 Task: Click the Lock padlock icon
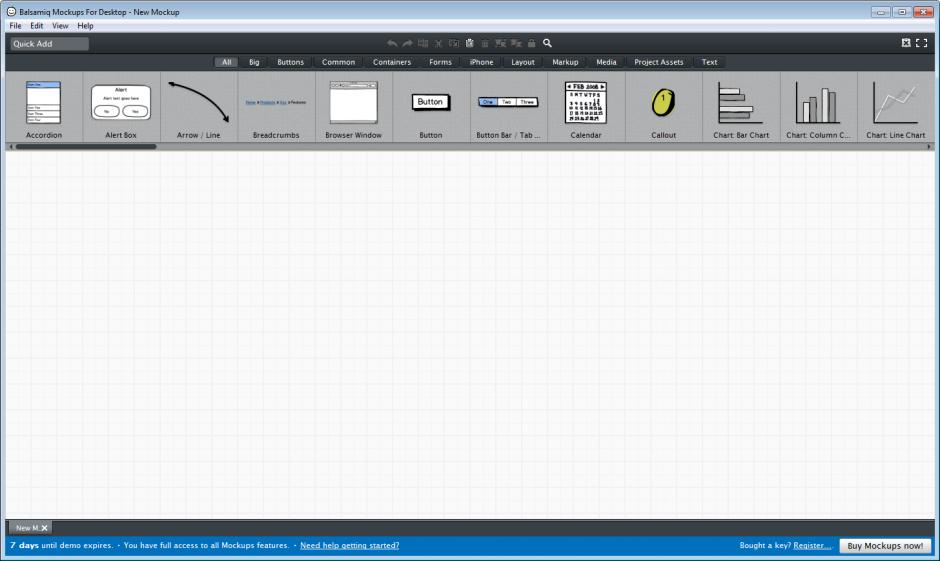(532, 43)
